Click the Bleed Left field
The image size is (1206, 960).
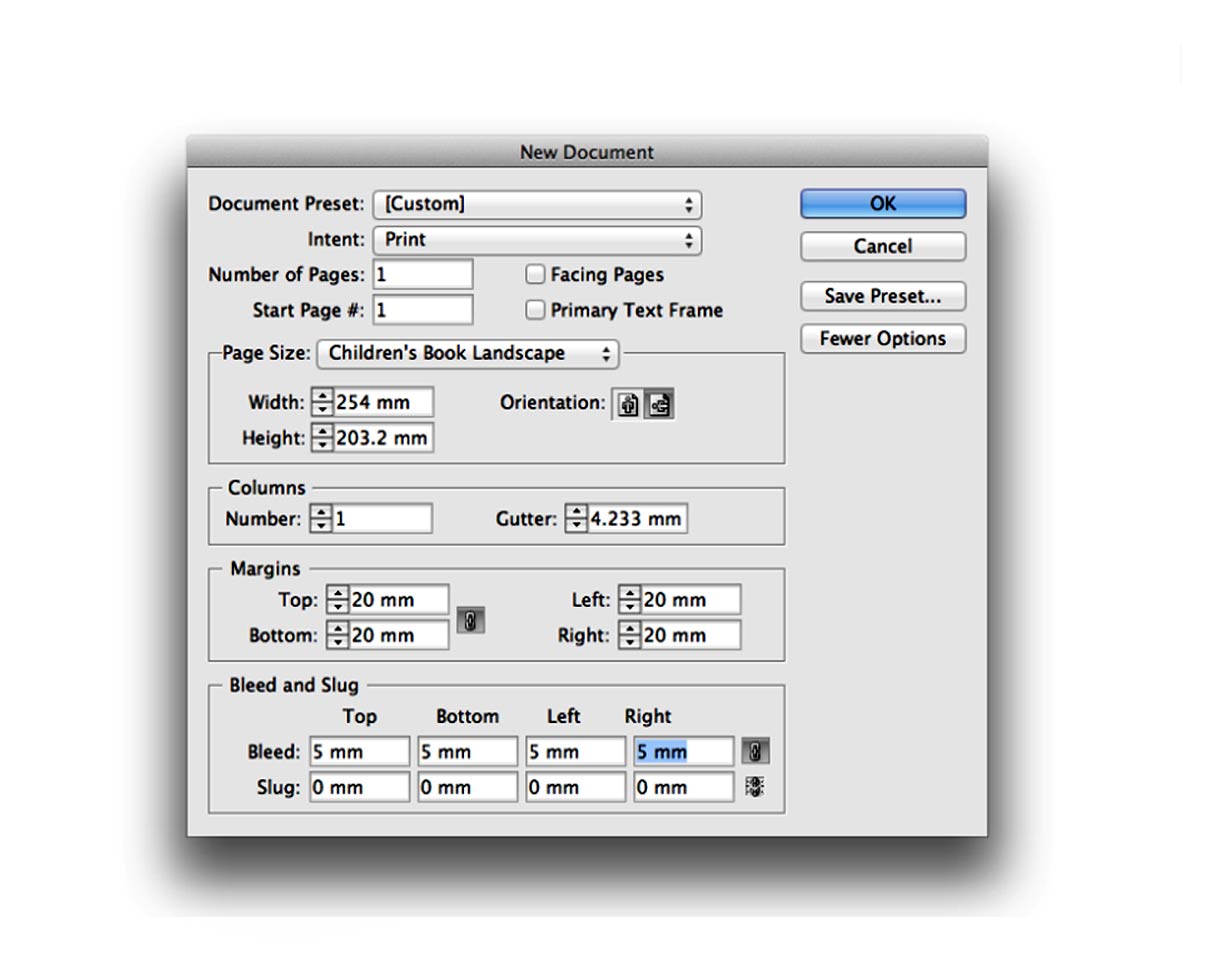click(x=576, y=751)
